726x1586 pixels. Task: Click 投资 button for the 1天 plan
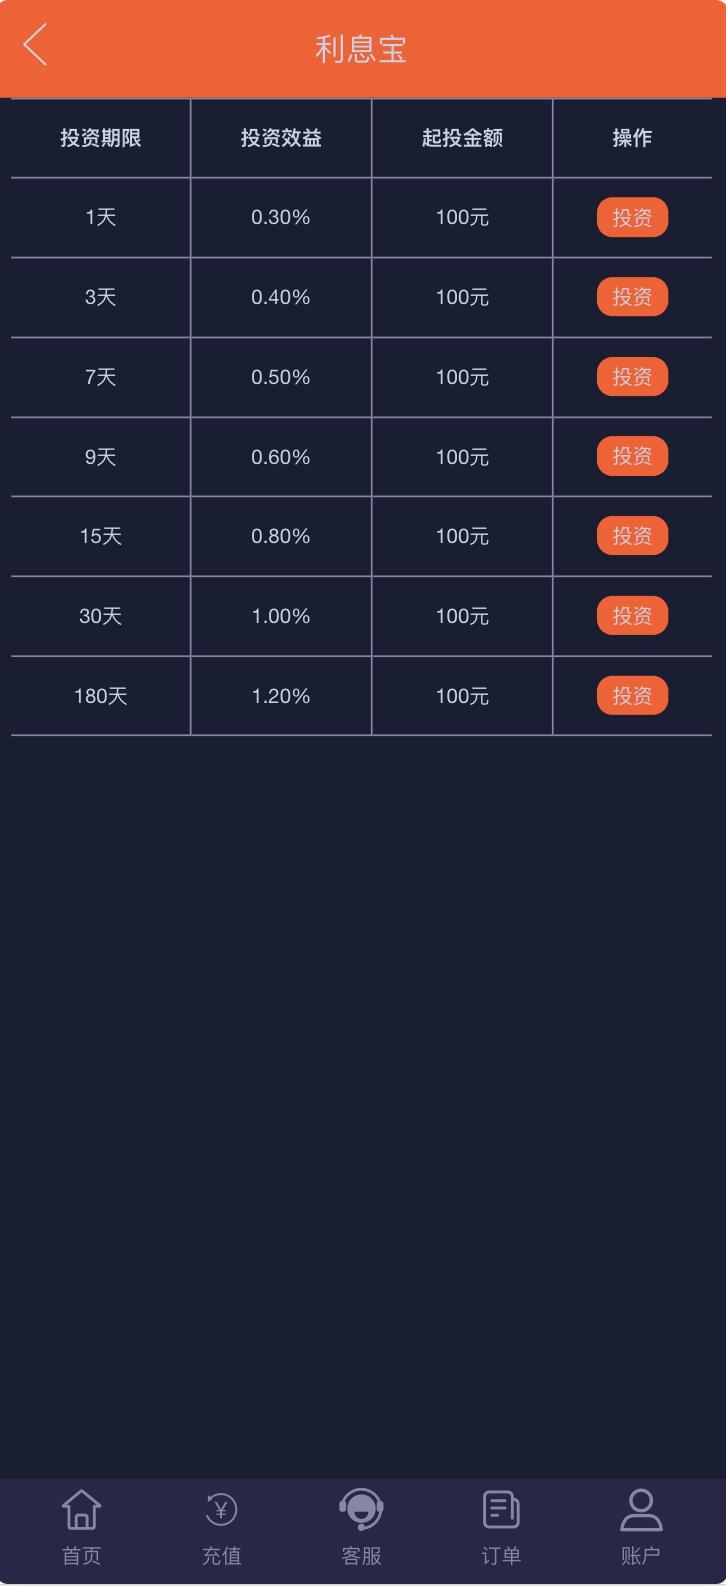pyautogui.click(x=632, y=217)
